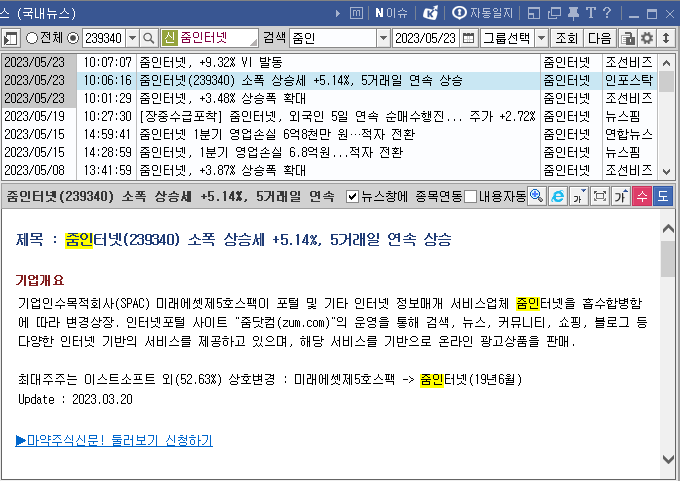Open the N이슈 news issue button

click(391, 13)
